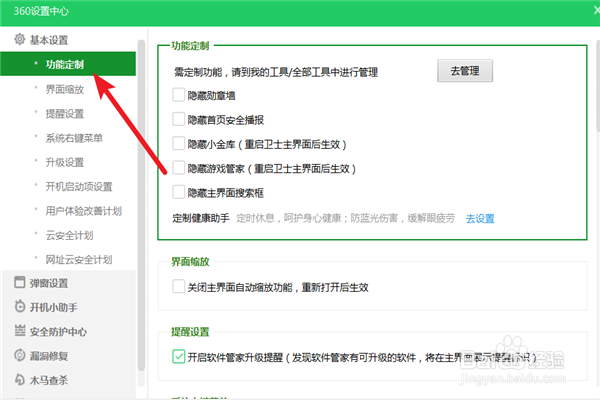Click the 需定制功能 instruction text

[276, 72]
